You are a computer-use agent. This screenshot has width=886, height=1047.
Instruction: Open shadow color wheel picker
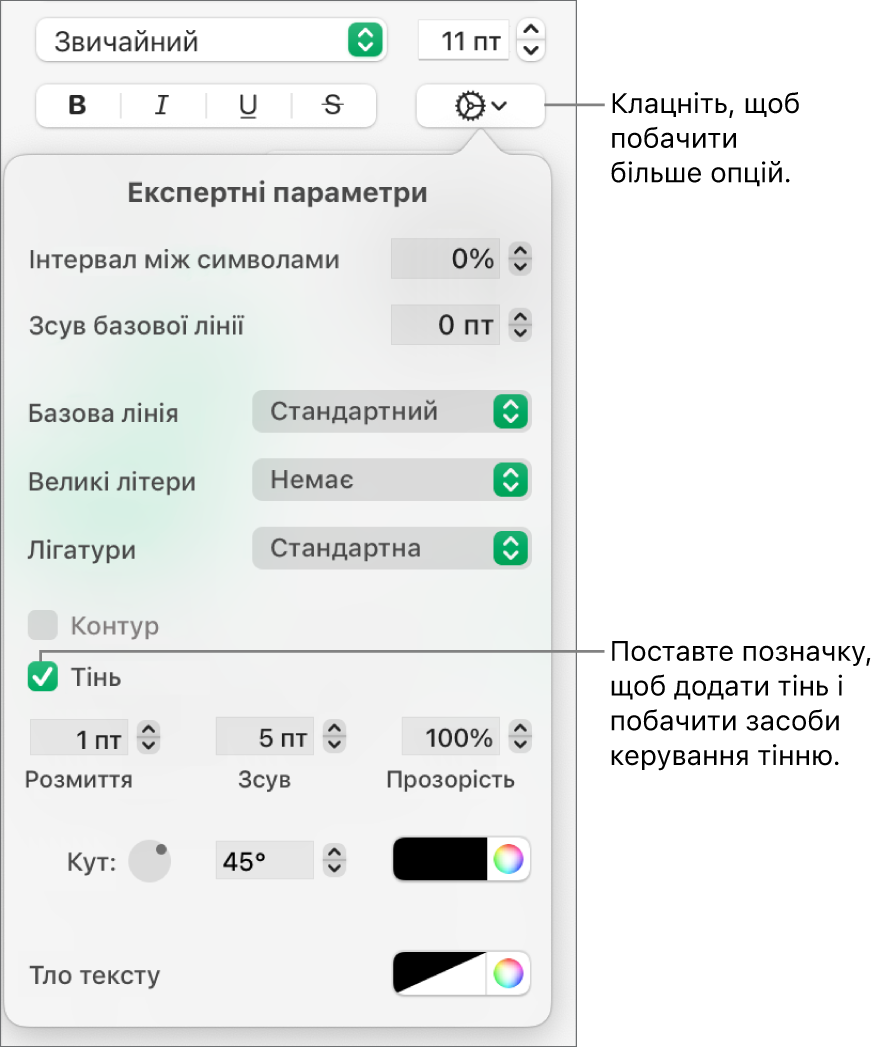tap(508, 859)
